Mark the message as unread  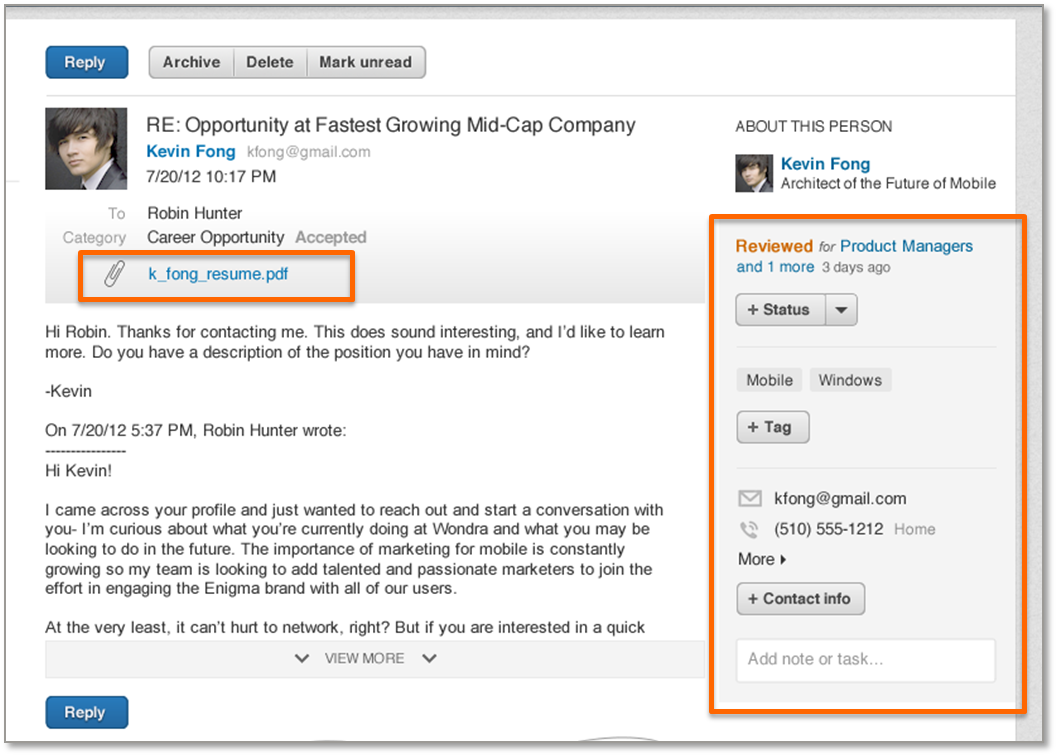365,62
